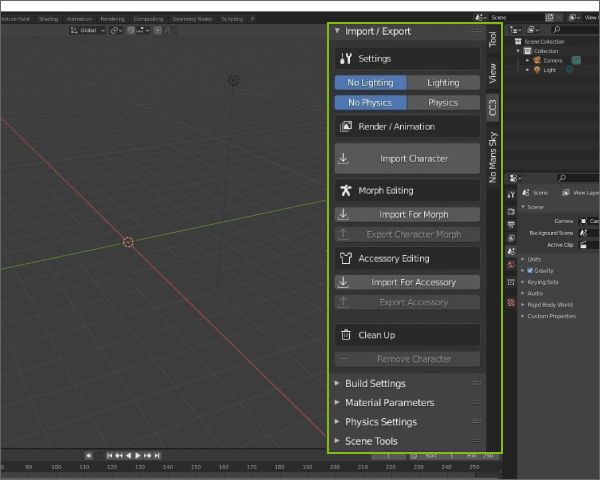
Task: Click the Import For Morph button
Action: [407, 214]
